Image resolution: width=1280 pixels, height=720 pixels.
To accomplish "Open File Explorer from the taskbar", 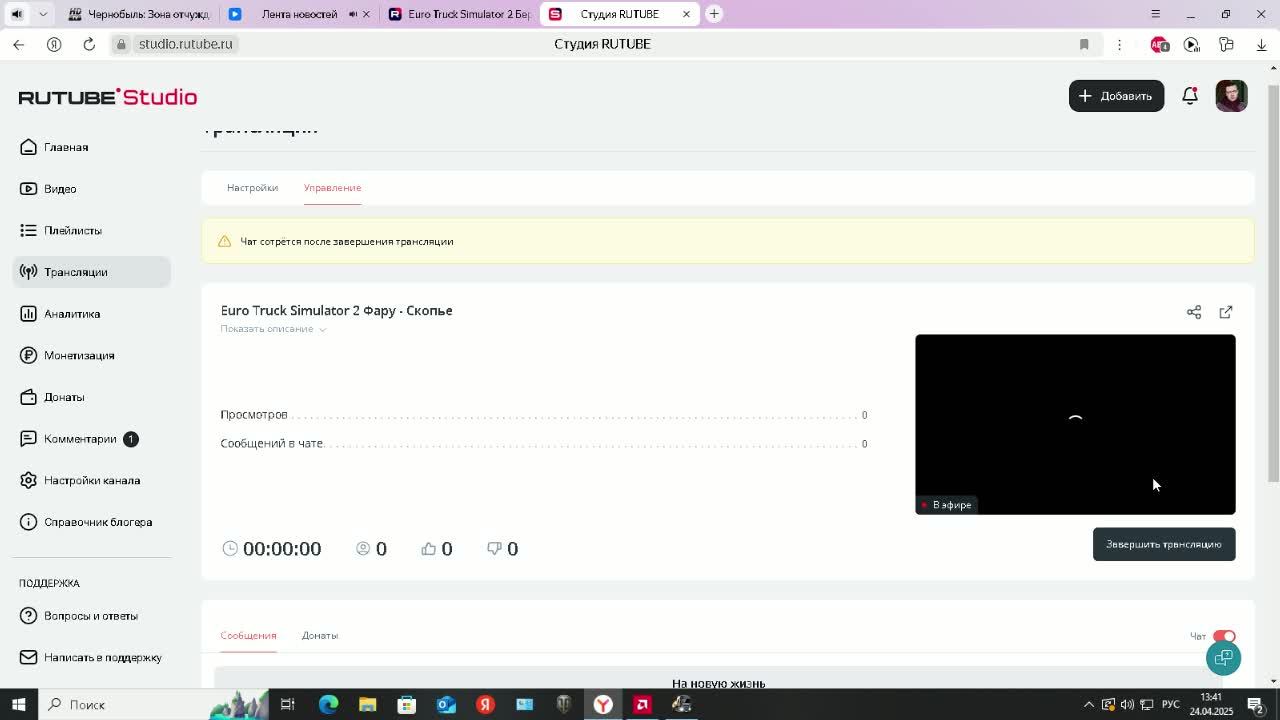I will click(367, 704).
